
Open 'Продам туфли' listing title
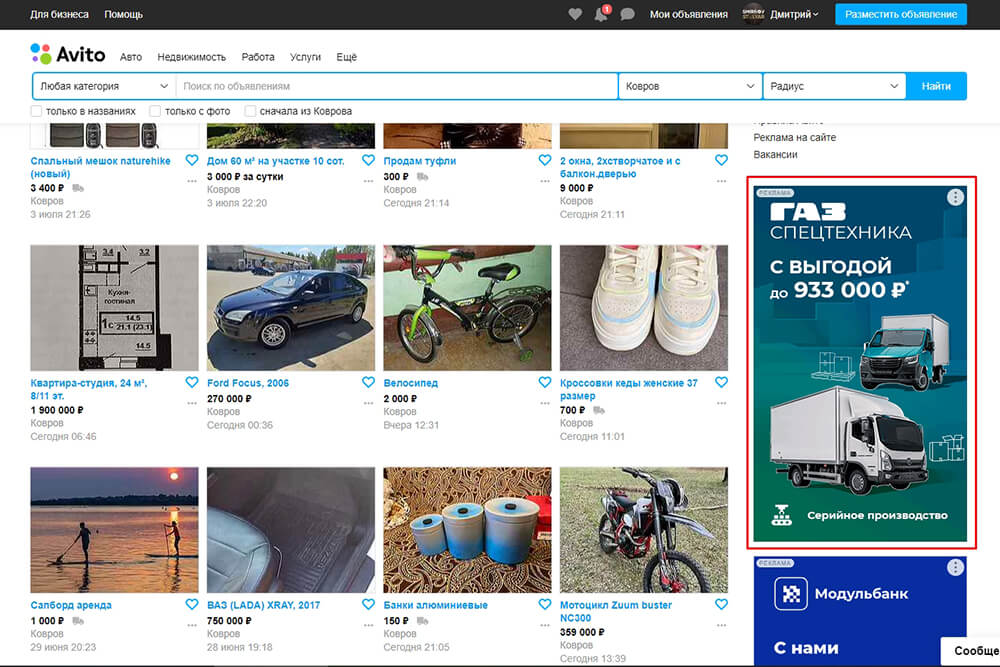pos(420,161)
